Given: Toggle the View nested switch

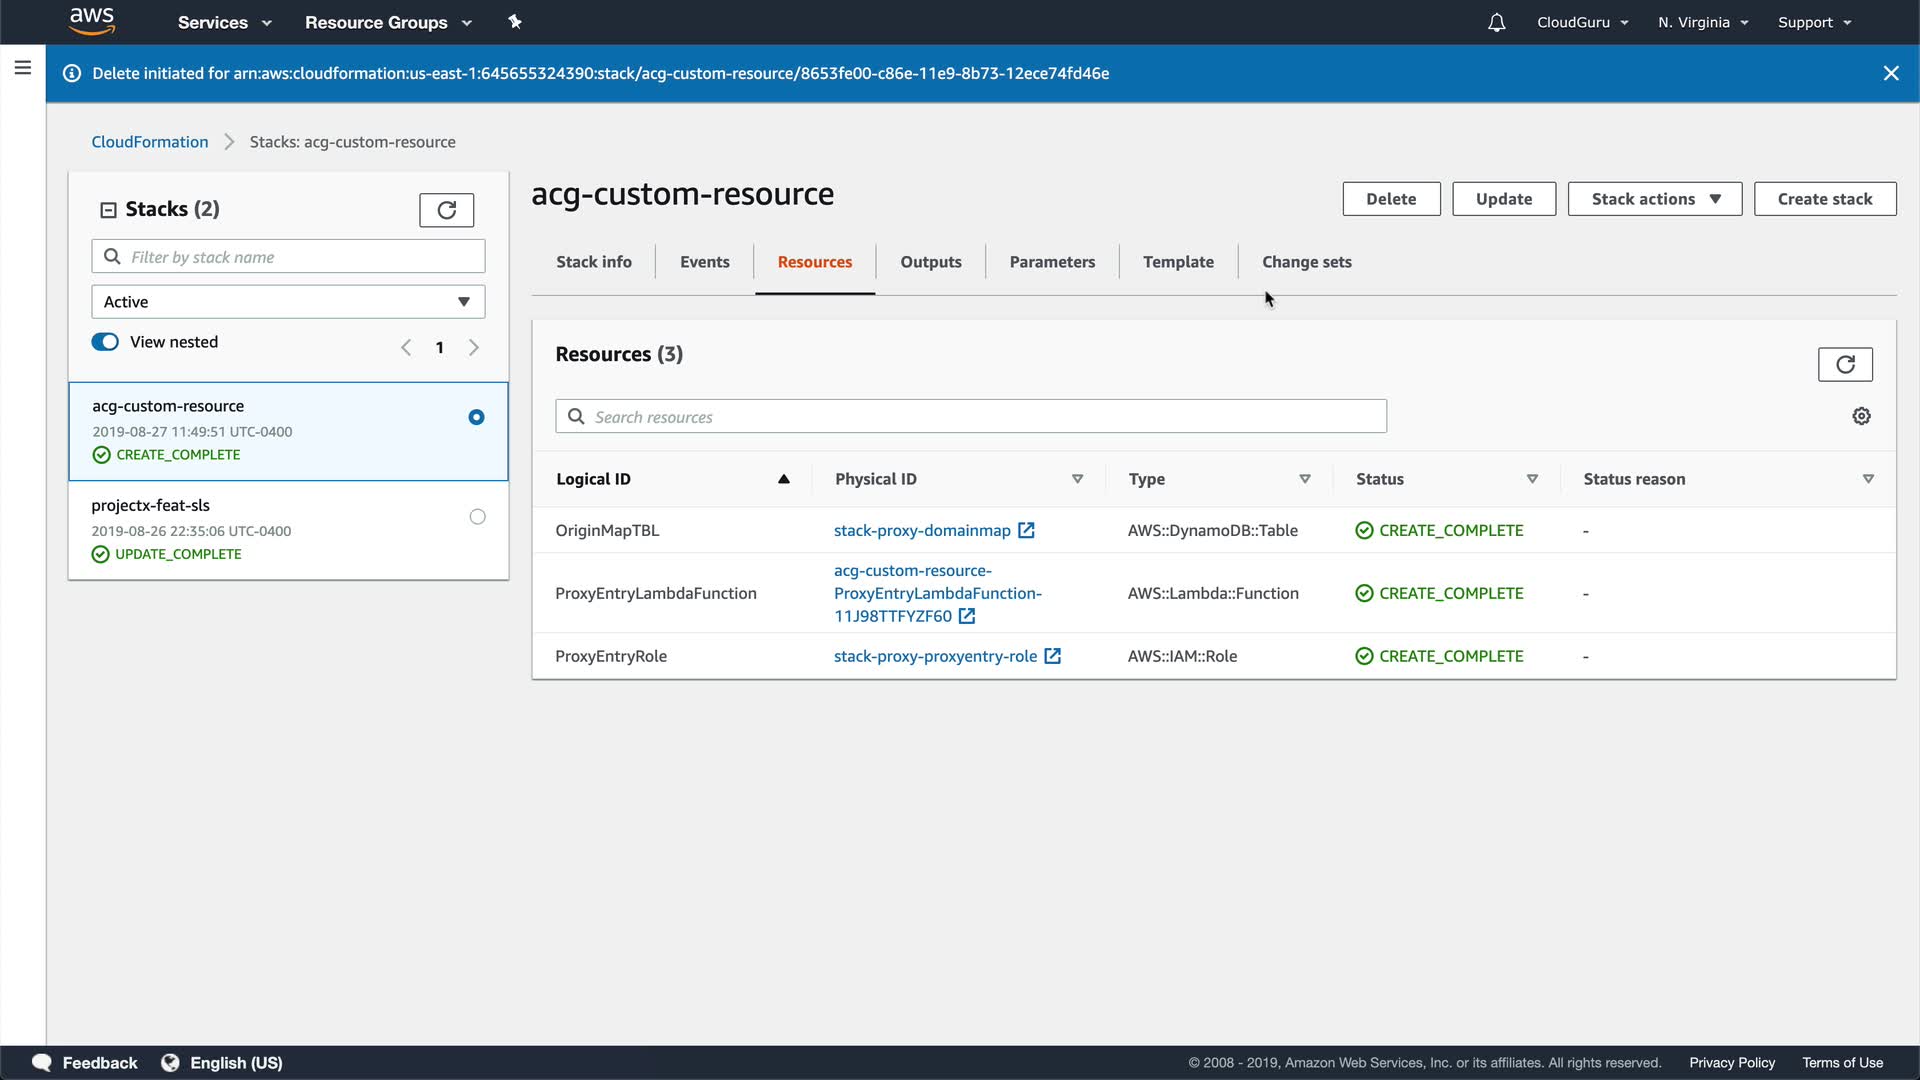Looking at the screenshot, I should (x=105, y=342).
